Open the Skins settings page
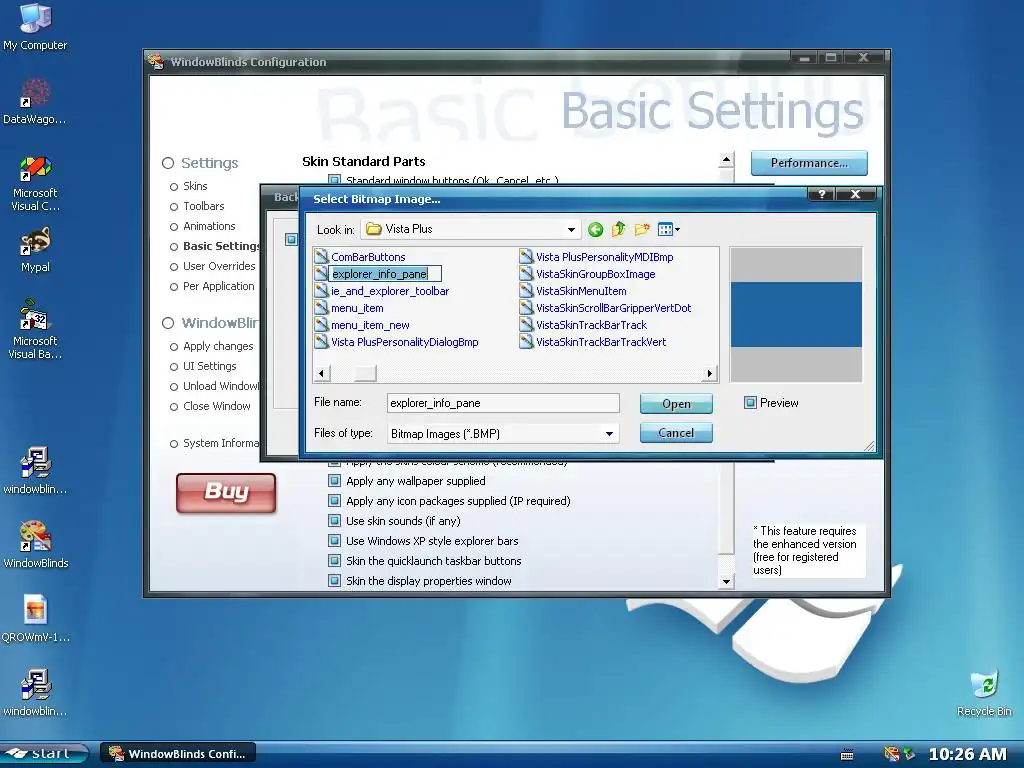The image size is (1024, 768). 195,186
